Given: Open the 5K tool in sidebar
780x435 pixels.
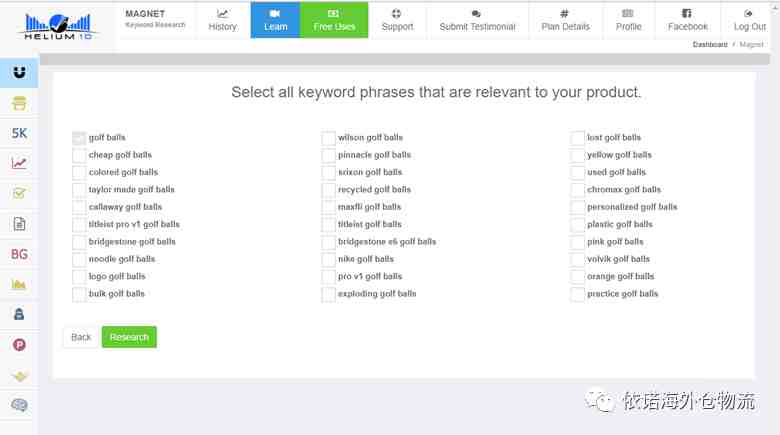Looking at the screenshot, I should [x=19, y=133].
